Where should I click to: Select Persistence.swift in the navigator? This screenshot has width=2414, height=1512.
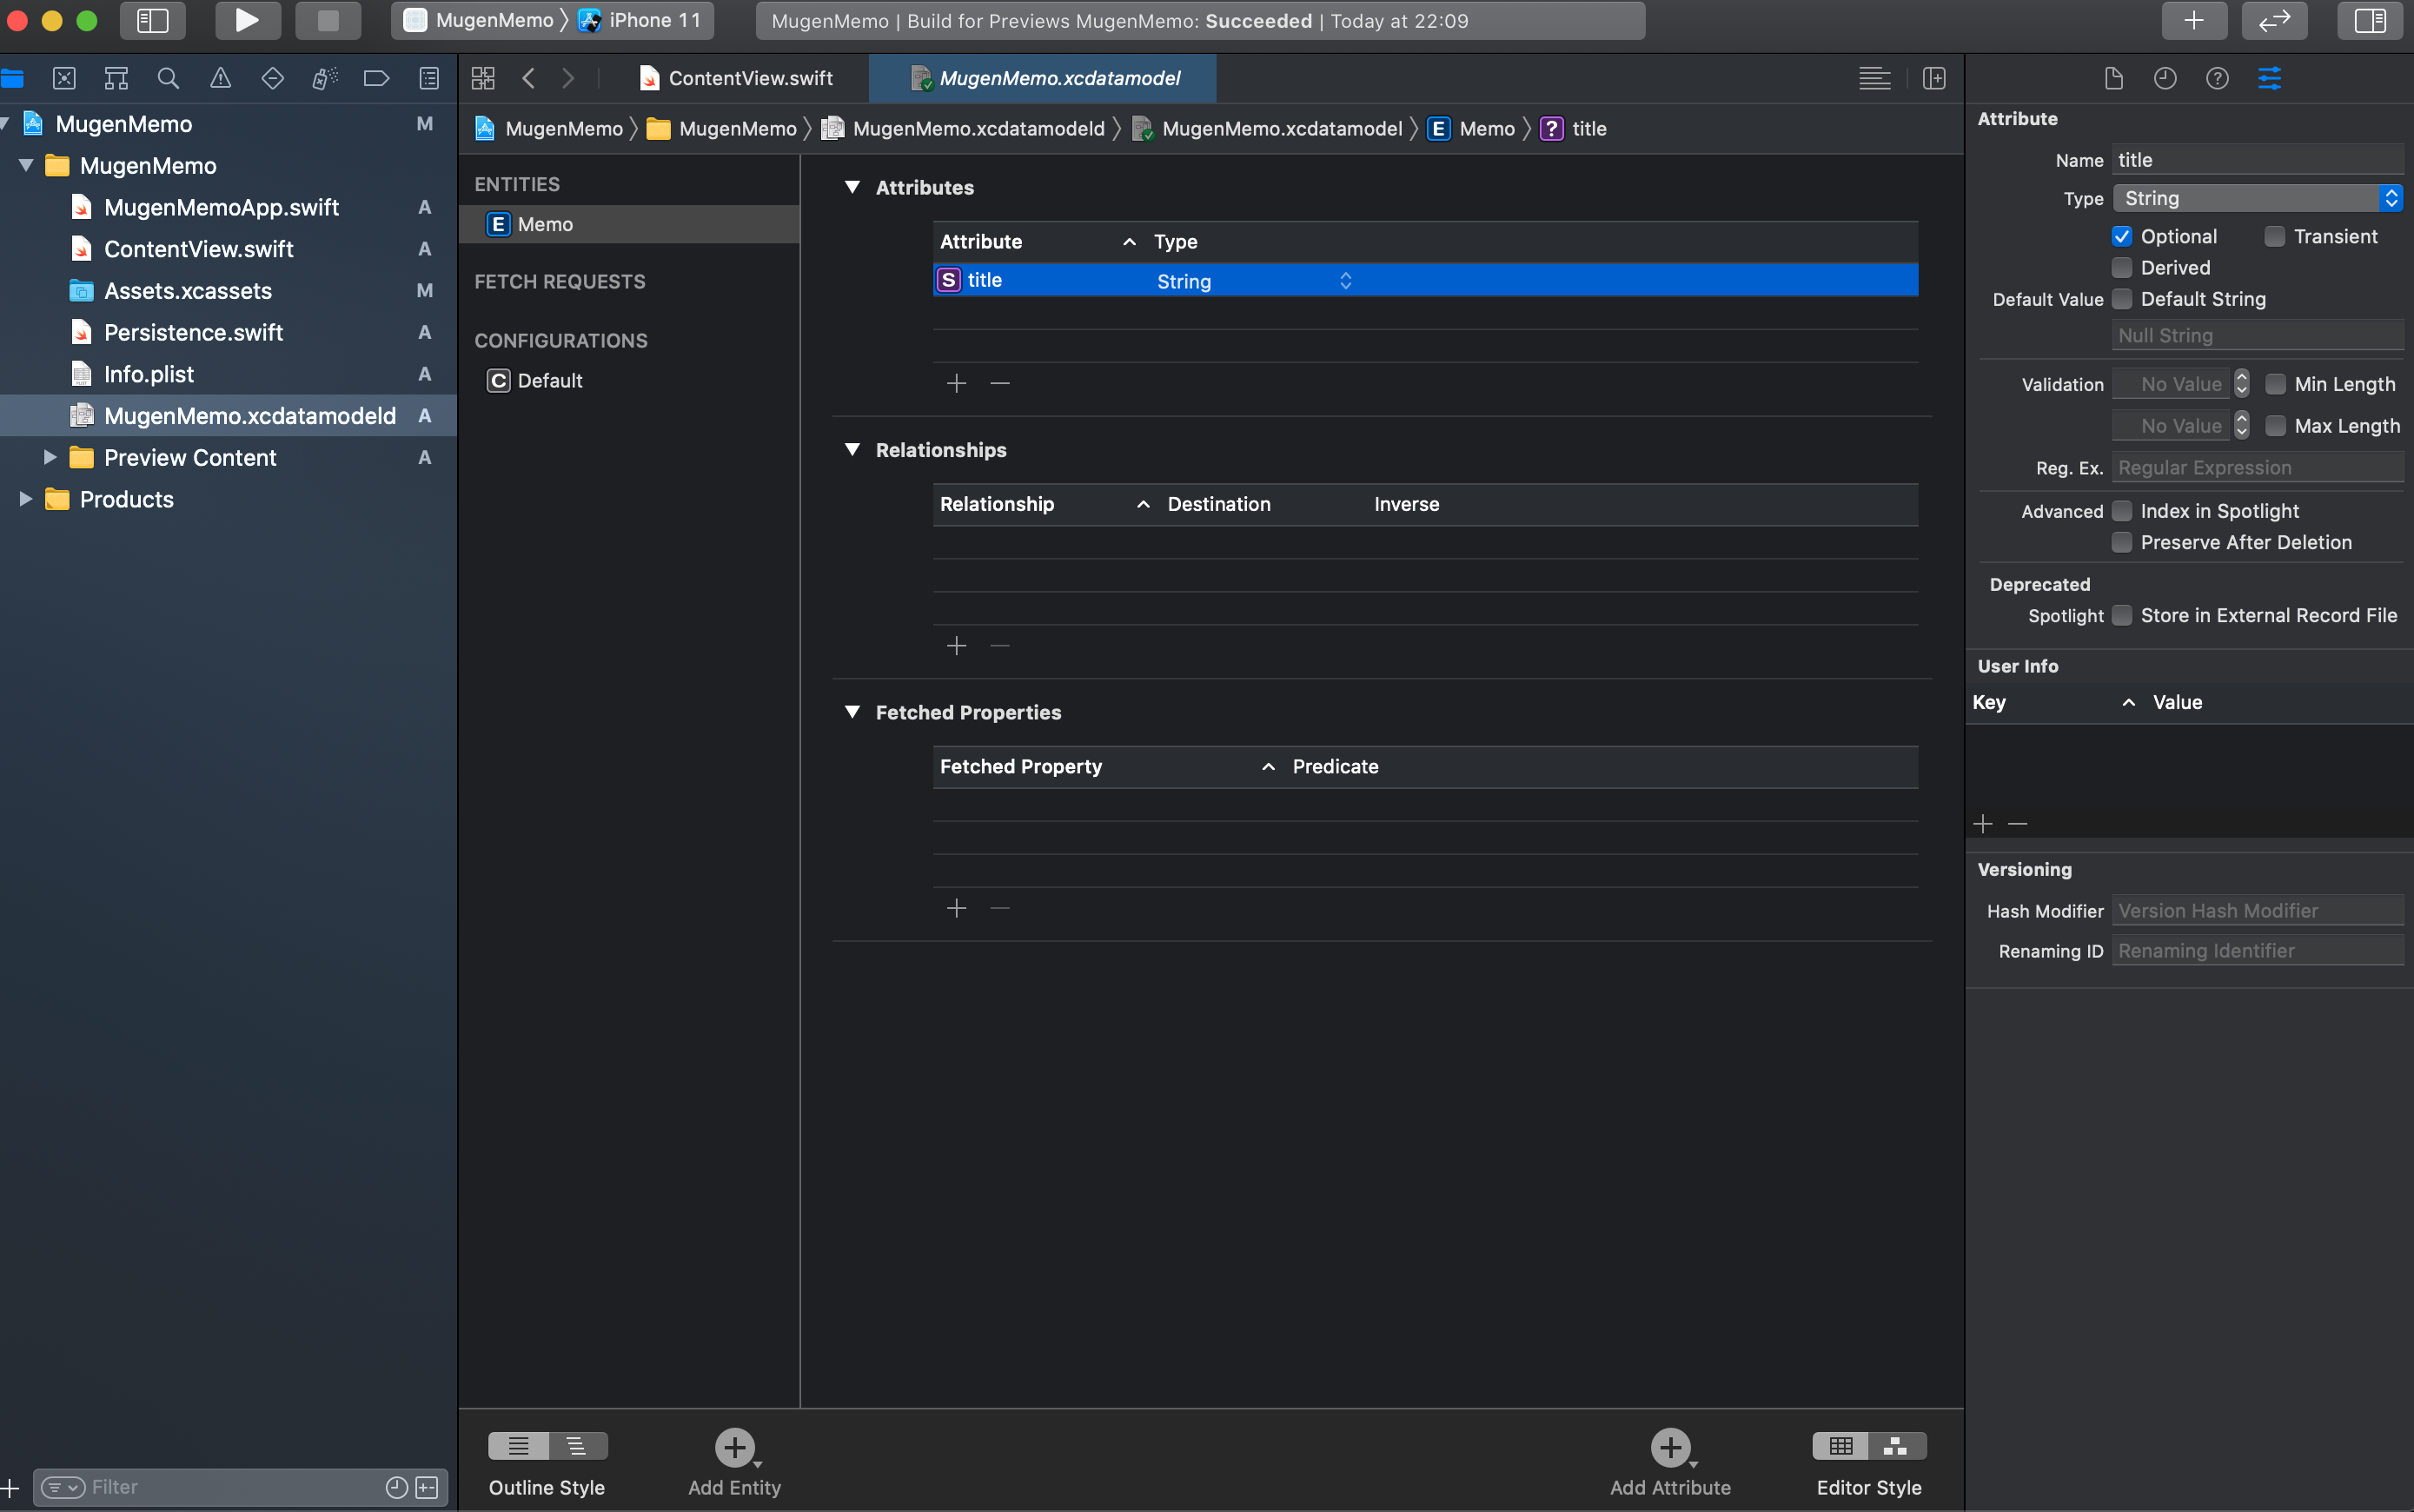pyautogui.click(x=193, y=332)
